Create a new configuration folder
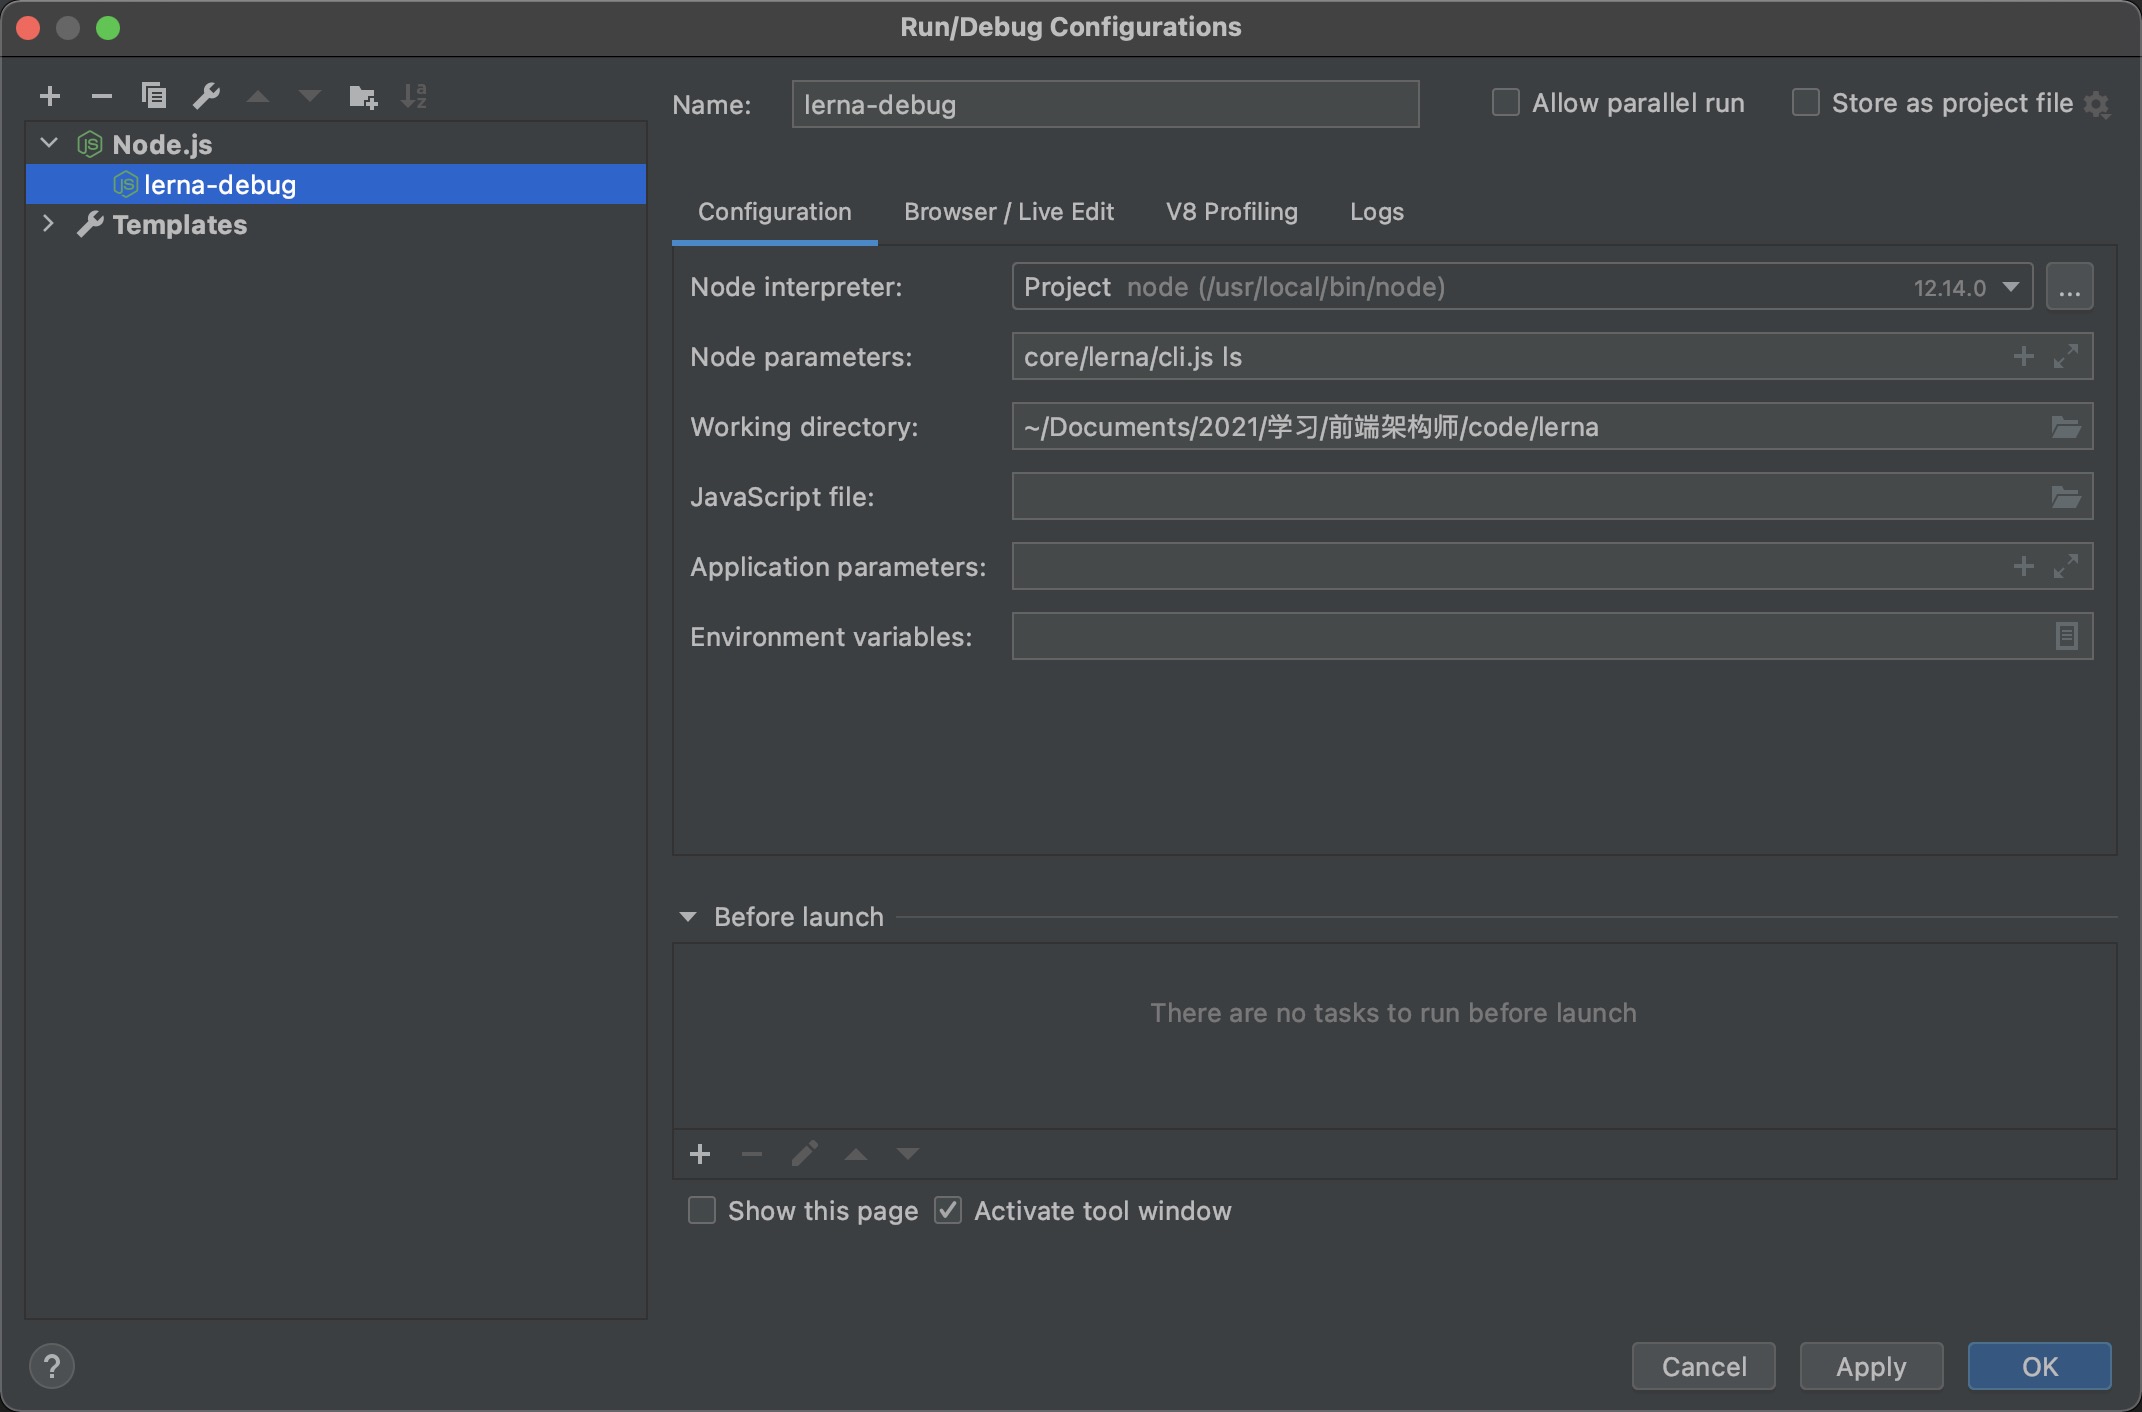Image resolution: width=2142 pixels, height=1412 pixels. [x=362, y=97]
